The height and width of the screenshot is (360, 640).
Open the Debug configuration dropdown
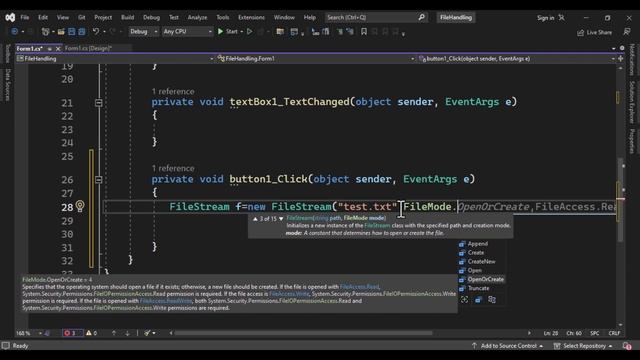144,31
